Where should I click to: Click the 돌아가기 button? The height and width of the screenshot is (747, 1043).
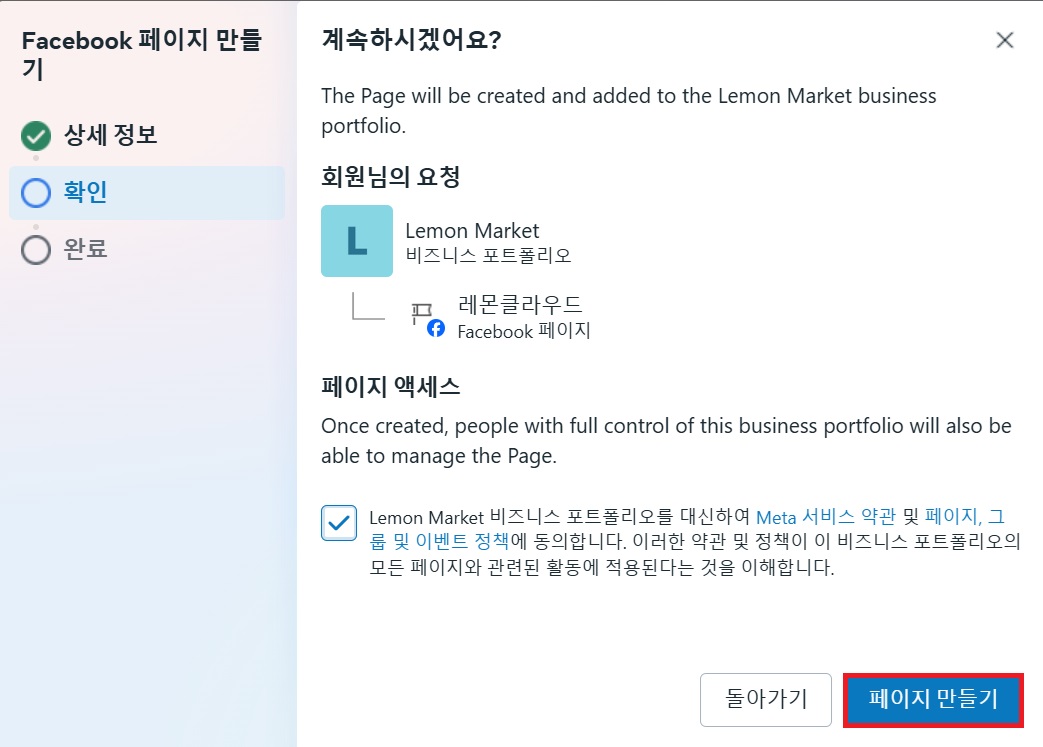point(766,700)
